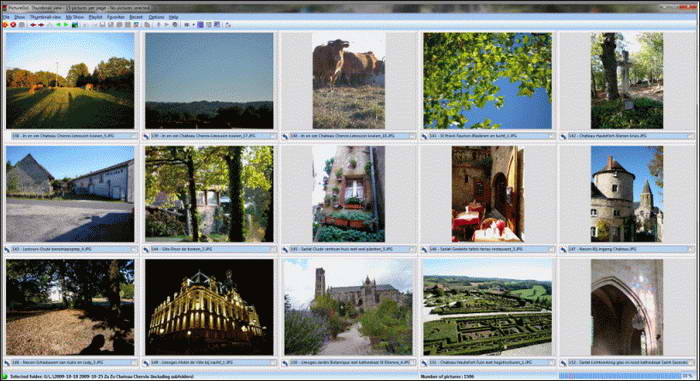The width and height of the screenshot is (700, 381).
Task: Click the red stop circle toolbar icon
Action: point(13,25)
